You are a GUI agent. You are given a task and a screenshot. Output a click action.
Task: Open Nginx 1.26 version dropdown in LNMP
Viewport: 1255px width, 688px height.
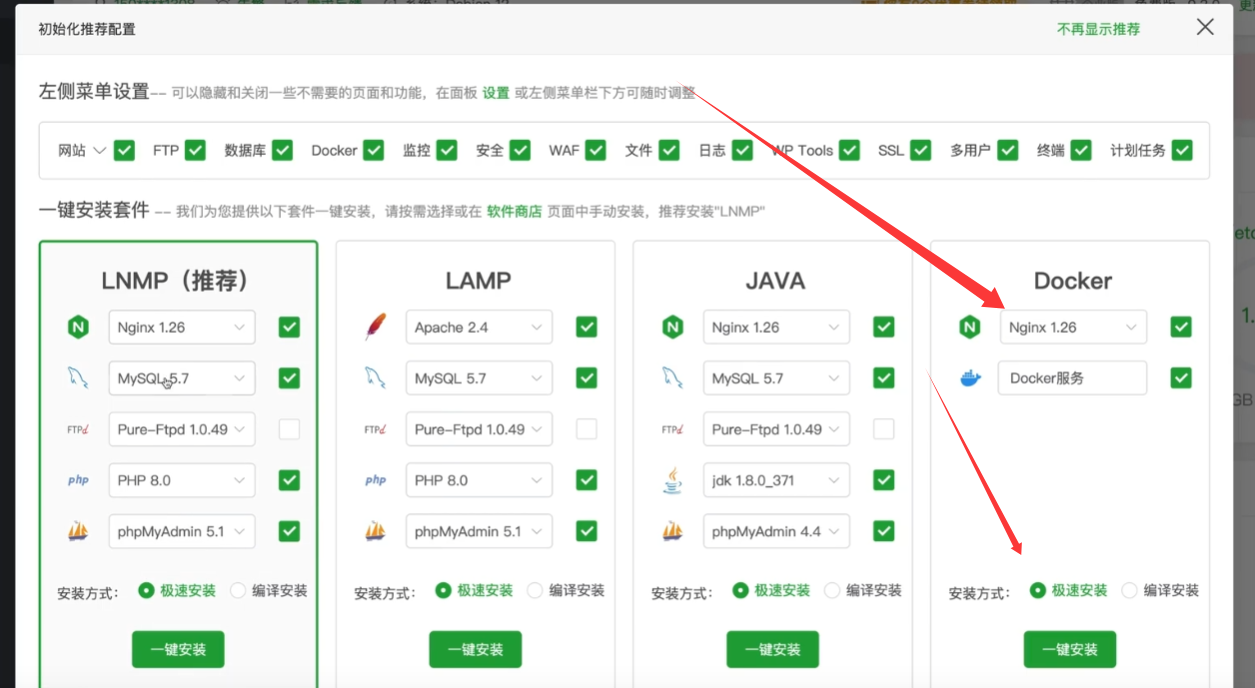point(182,327)
